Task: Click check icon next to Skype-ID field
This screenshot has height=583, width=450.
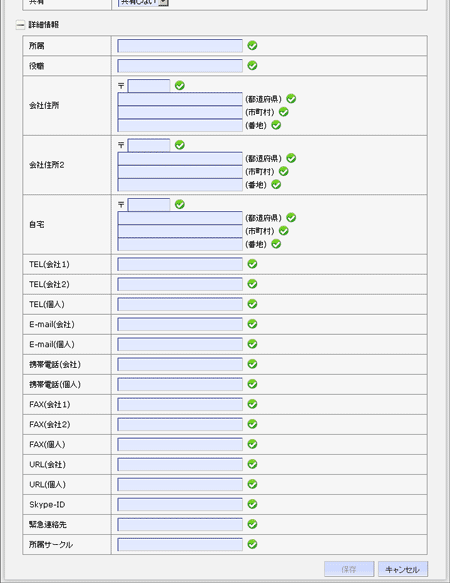Action: click(252, 505)
